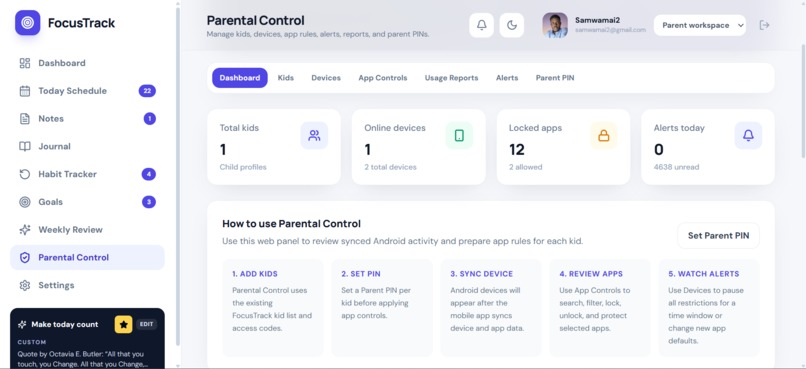Image resolution: width=806 pixels, height=369 pixels.
Task: Click the 1. ADD KIDS heading
Action: [x=255, y=274]
